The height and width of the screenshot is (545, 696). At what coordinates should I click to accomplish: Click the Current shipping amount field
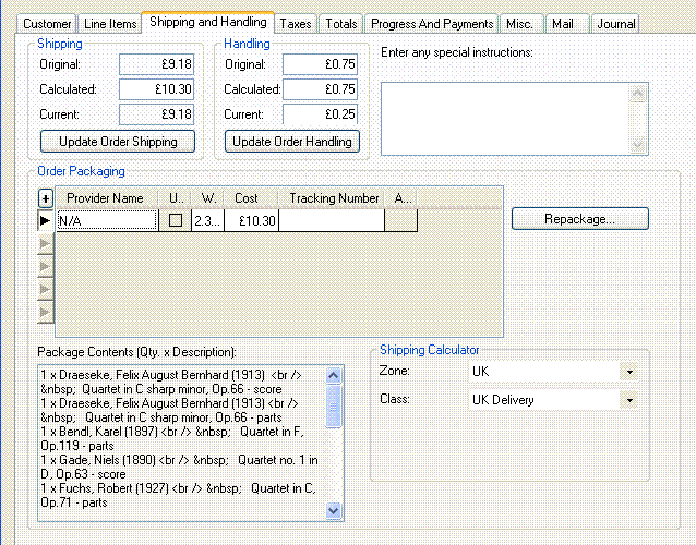point(156,115)
